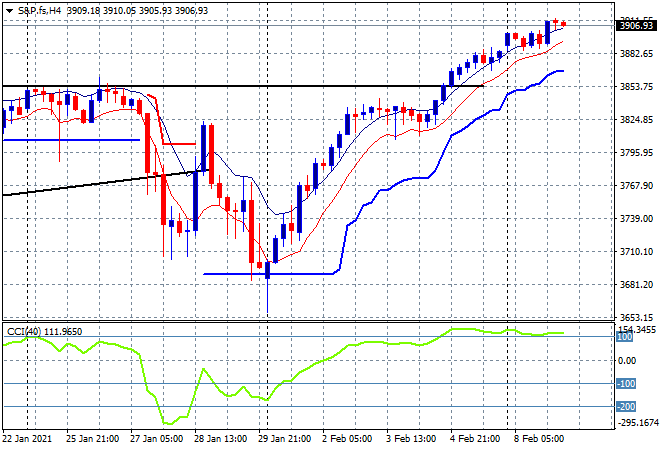Click the CCI 100 level label
The height and width of the screenshot is (450, 660).
click(624, 337)
